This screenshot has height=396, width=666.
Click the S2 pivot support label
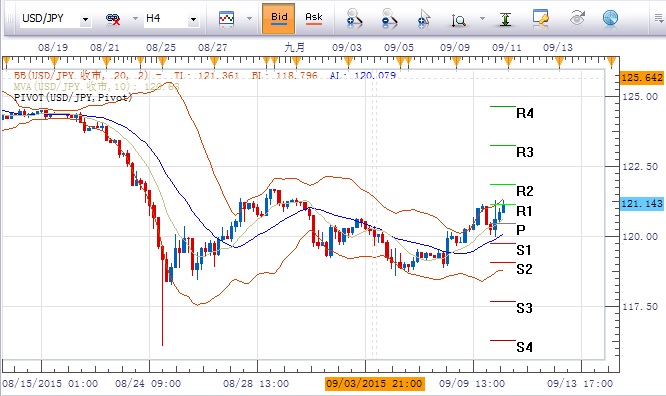524,269
